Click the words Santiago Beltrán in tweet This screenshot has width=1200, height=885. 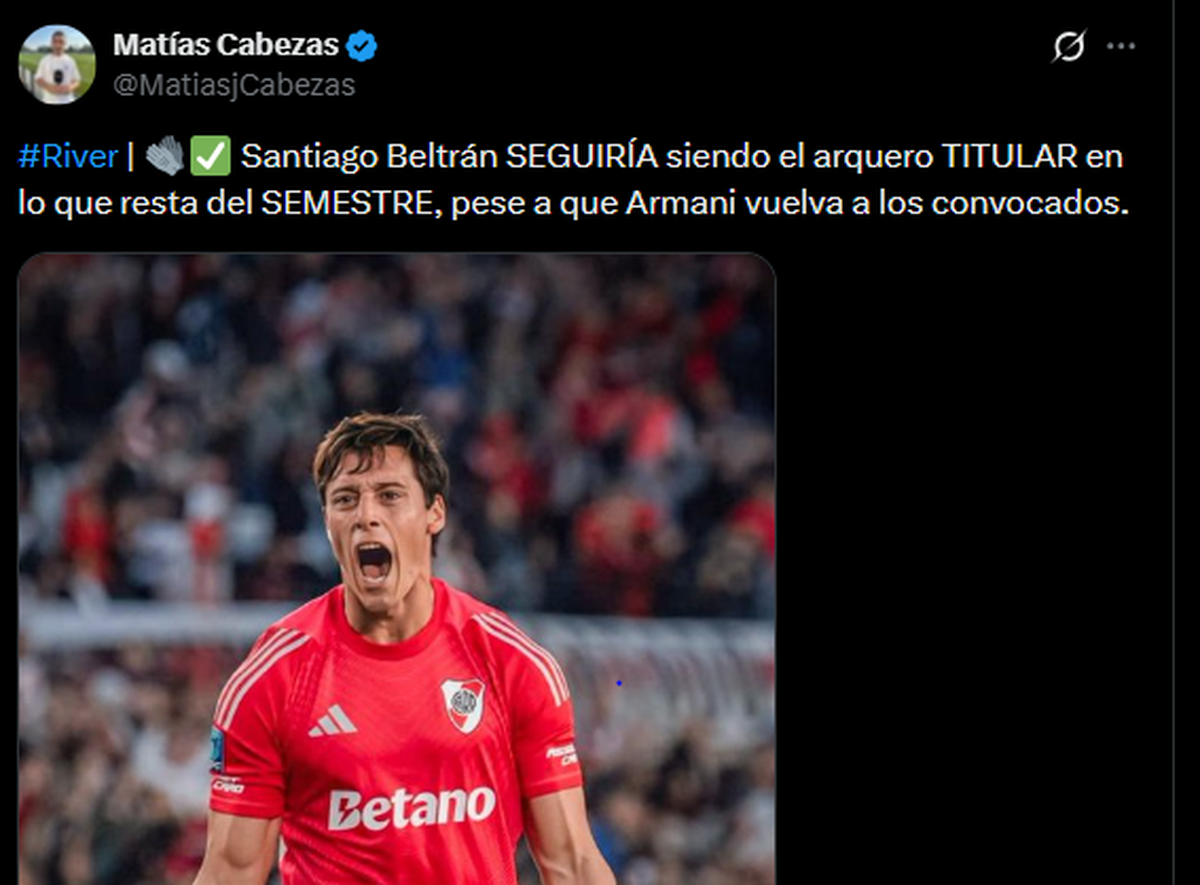pos(369,157)
